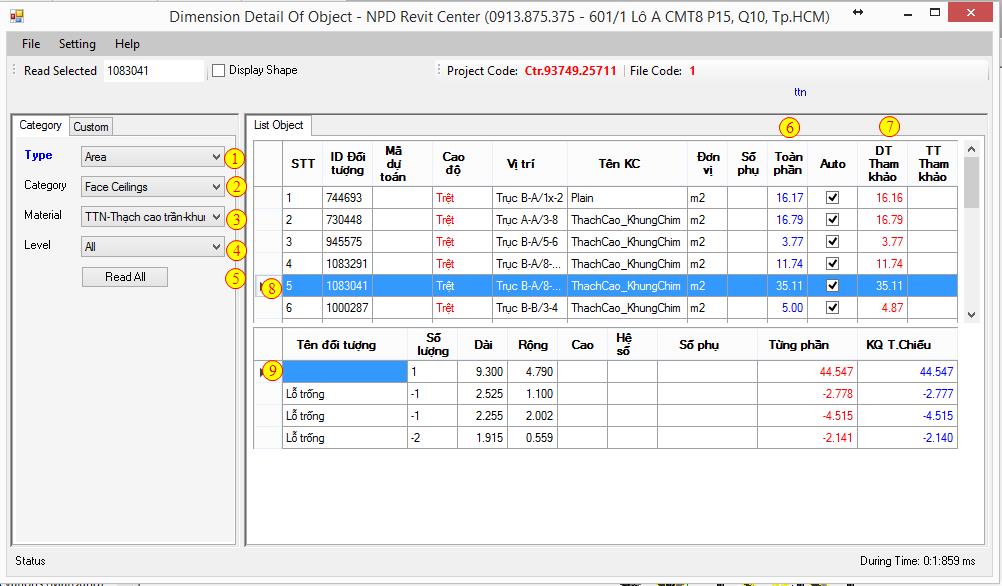Switch to the Custom tab

(x=91, y=127)
